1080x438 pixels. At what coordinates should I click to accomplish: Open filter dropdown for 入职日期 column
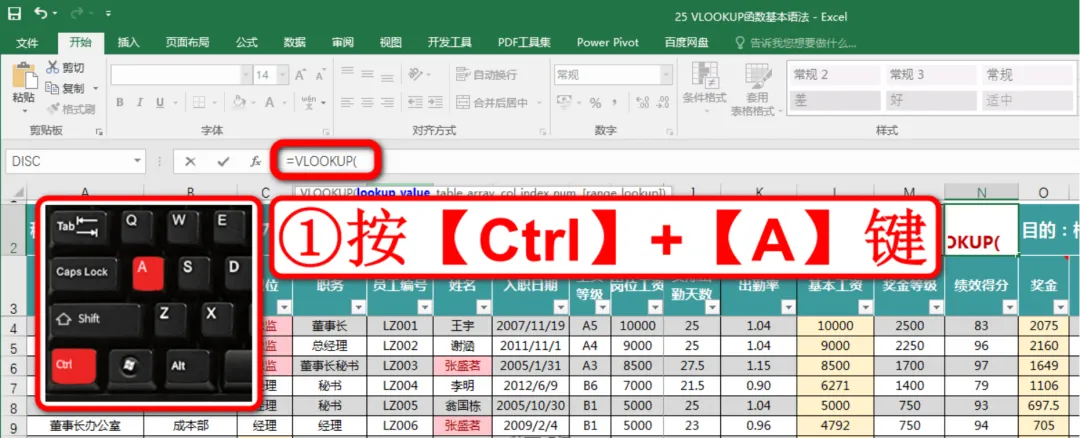pyautogui.click(x=560, y=307)
